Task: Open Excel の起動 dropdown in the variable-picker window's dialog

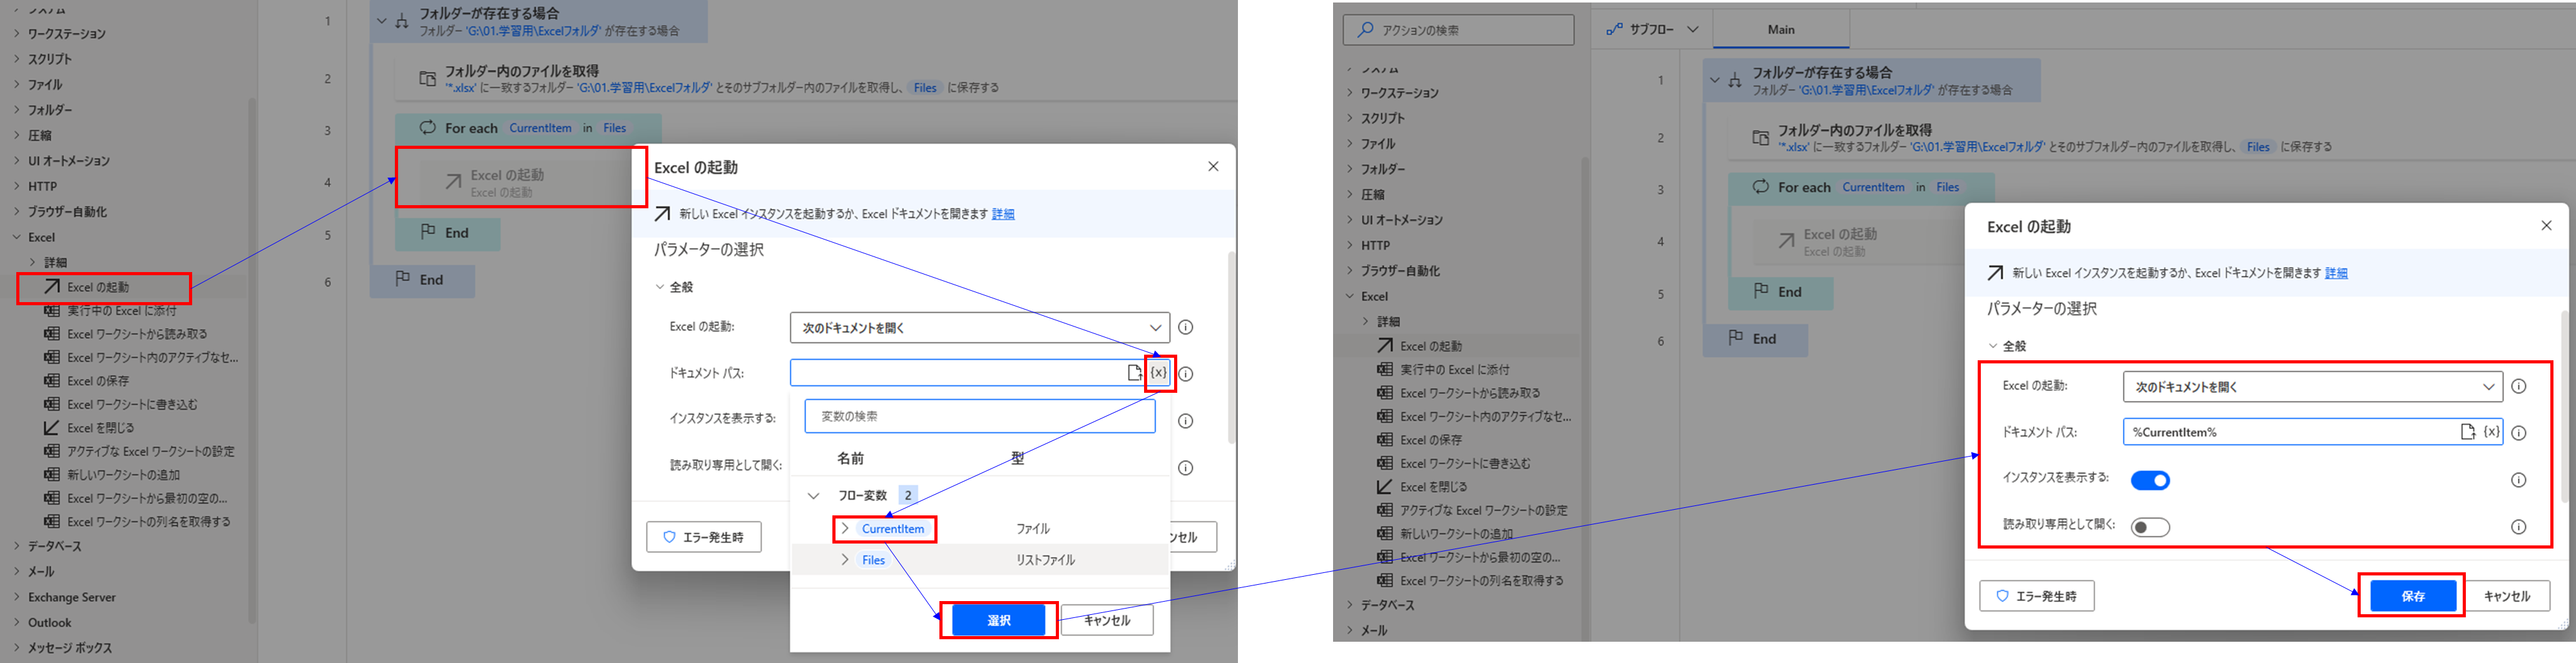Action: pyautogui.click(x=979, y=328)
